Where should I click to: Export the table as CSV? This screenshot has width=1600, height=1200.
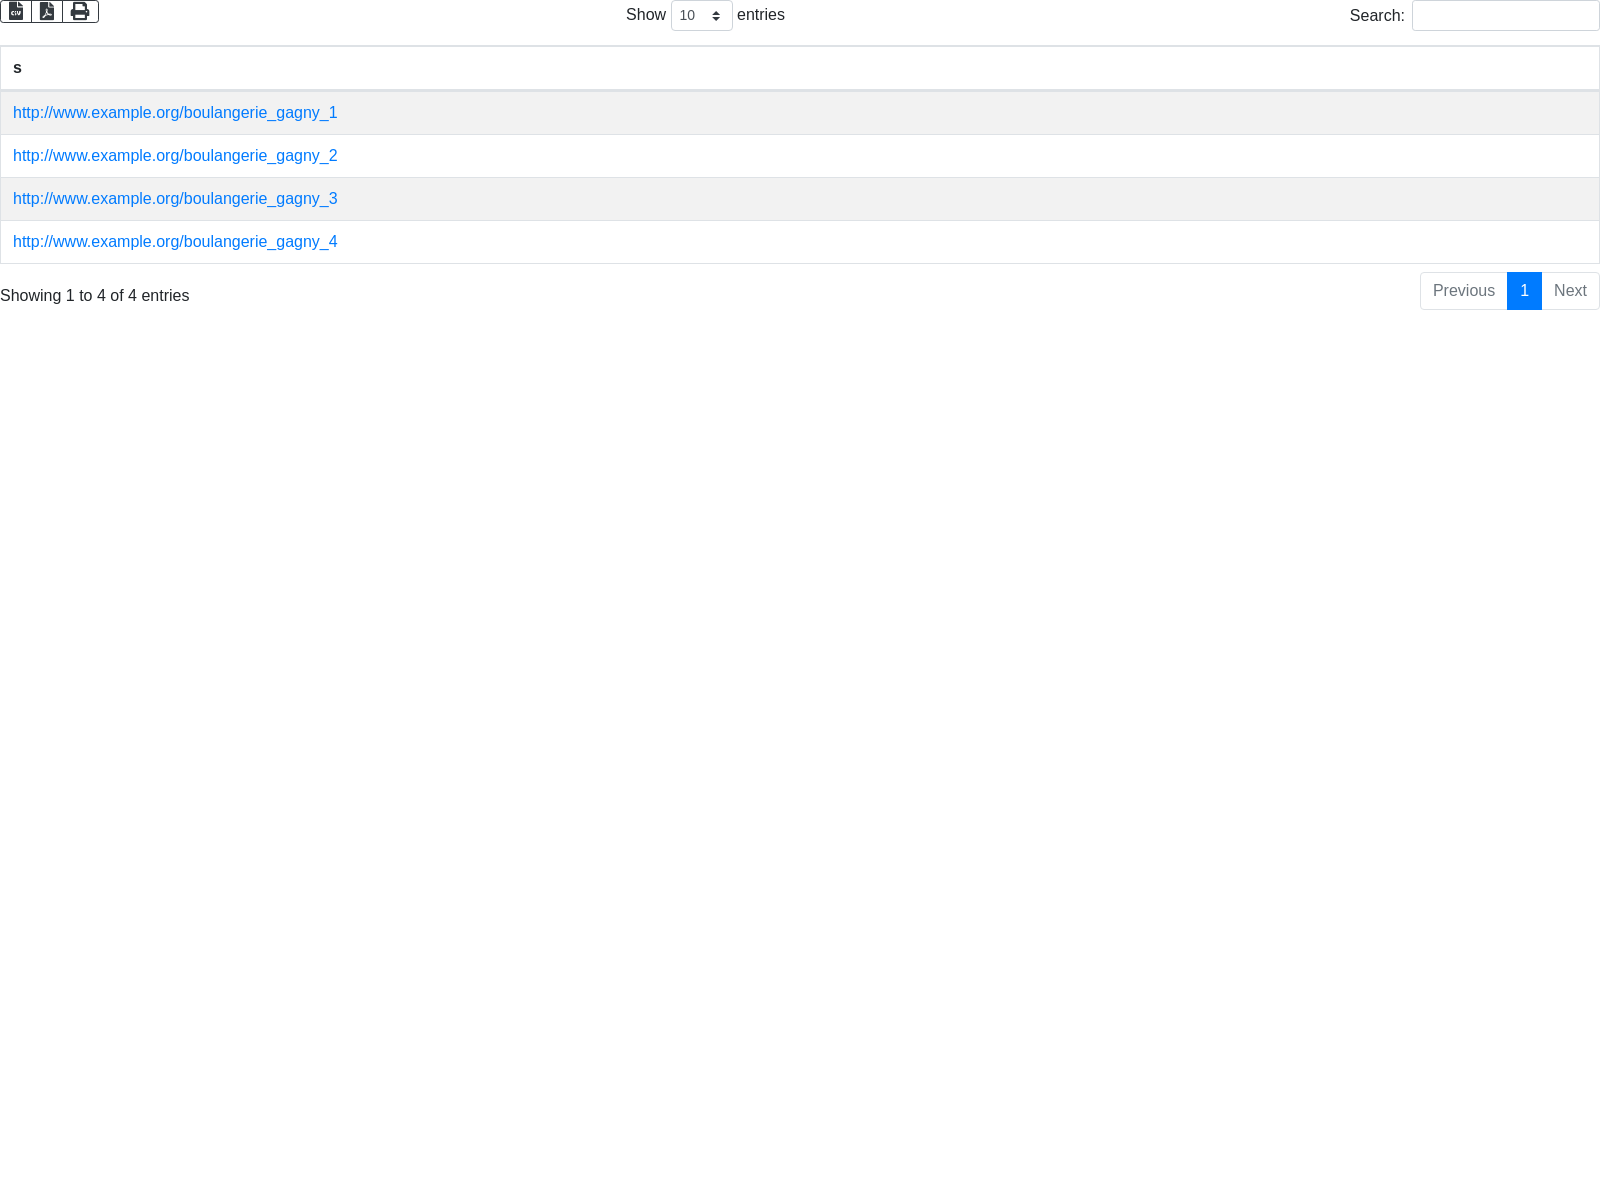[x=16, y=11]
